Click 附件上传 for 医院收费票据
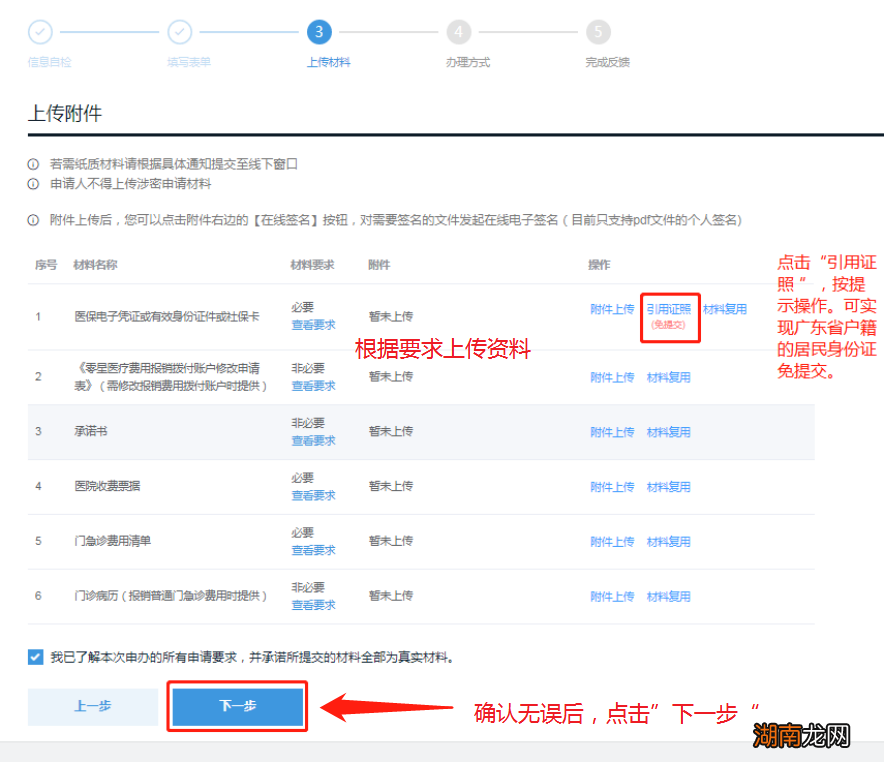Viewport: 884px width, 762px height. pyautogui.click(x=613, y=486)
